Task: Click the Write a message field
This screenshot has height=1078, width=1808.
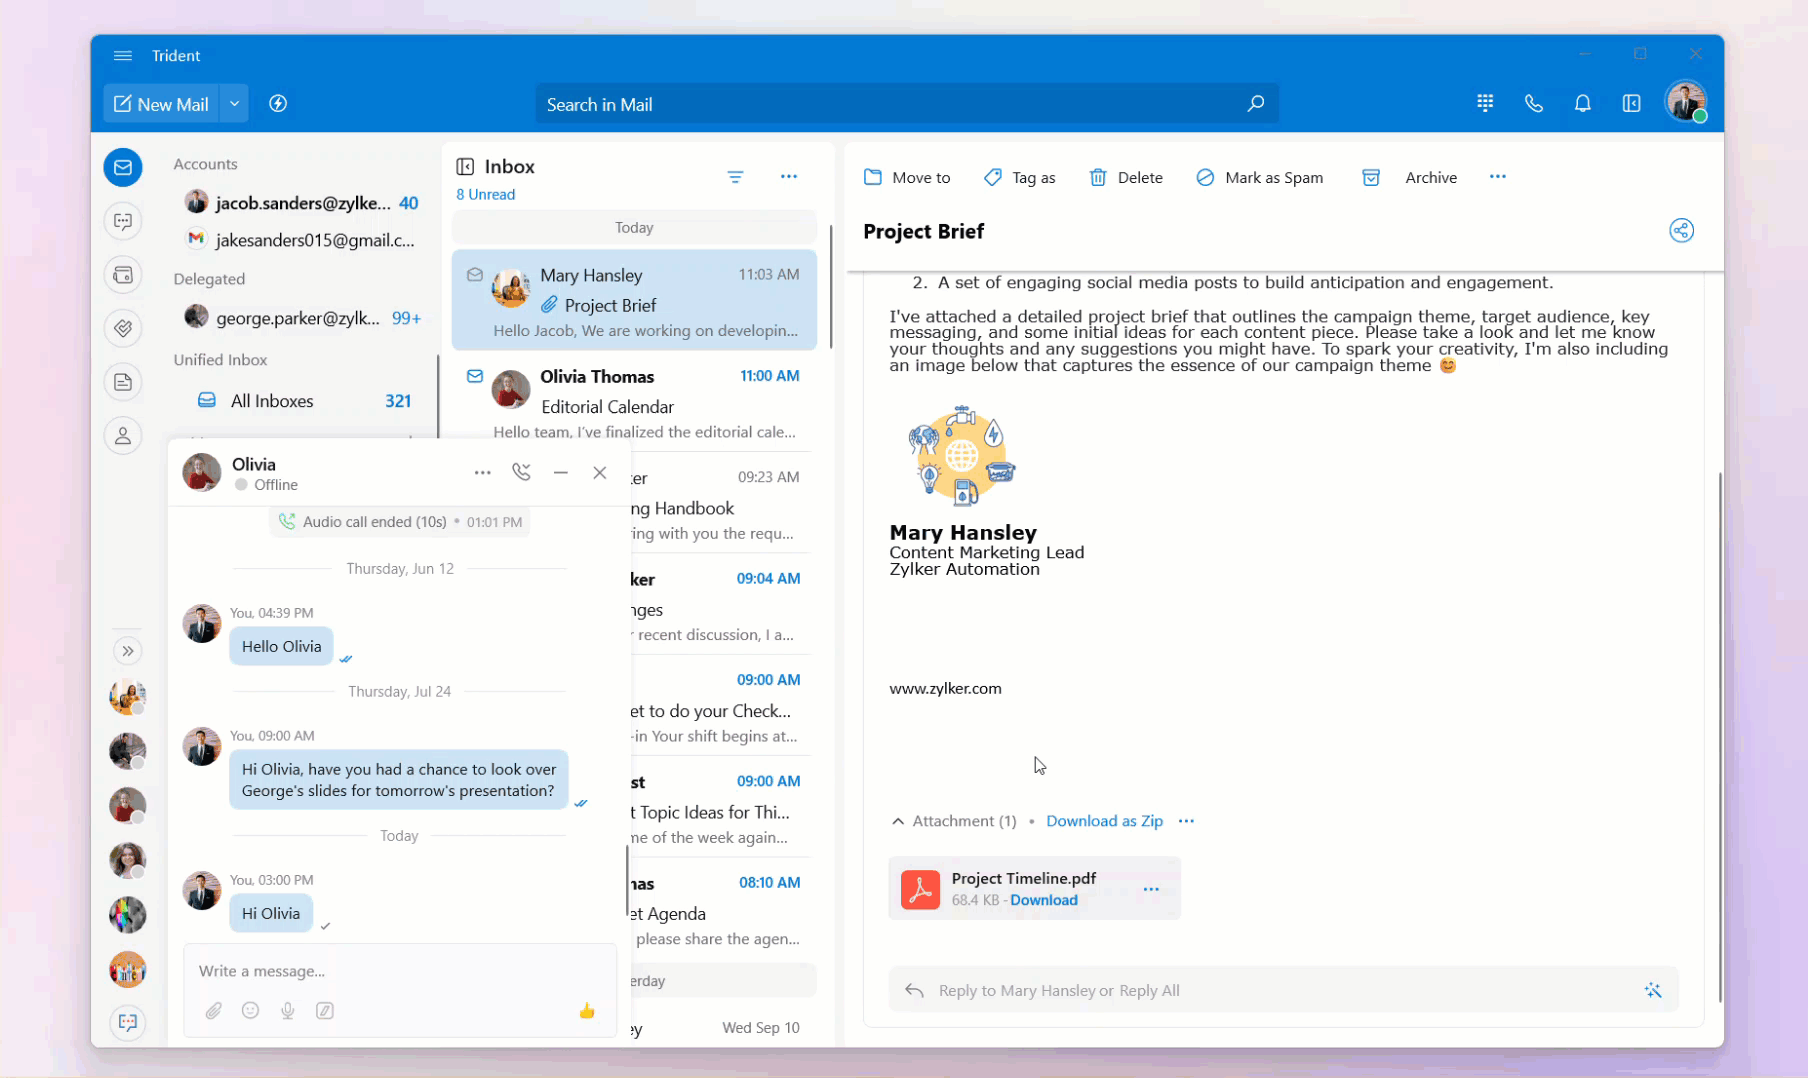Action: (400, 971)
